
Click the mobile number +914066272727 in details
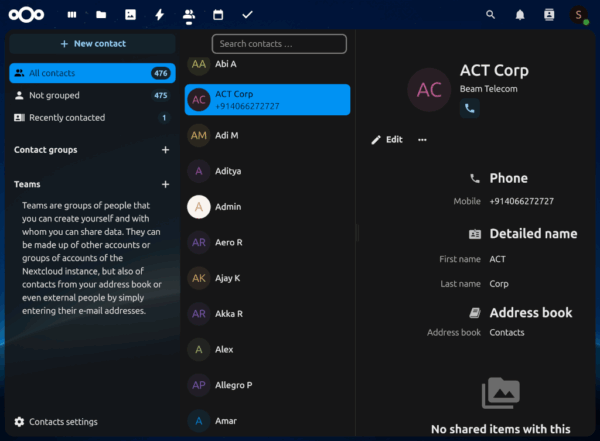tap(522, 201)
